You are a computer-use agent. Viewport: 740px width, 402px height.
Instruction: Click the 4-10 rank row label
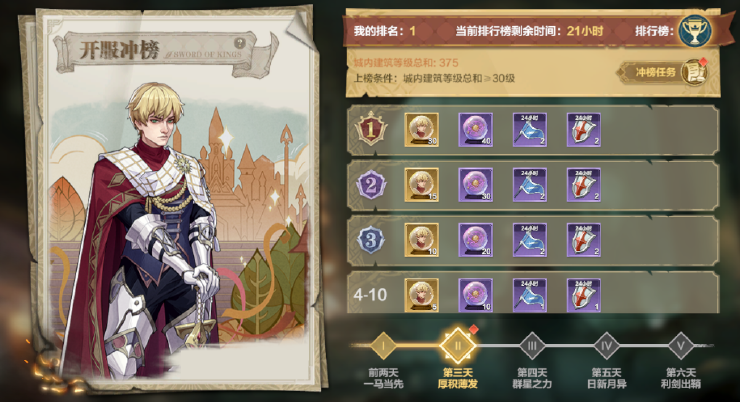pyautogui.click(x=370, y=295)
